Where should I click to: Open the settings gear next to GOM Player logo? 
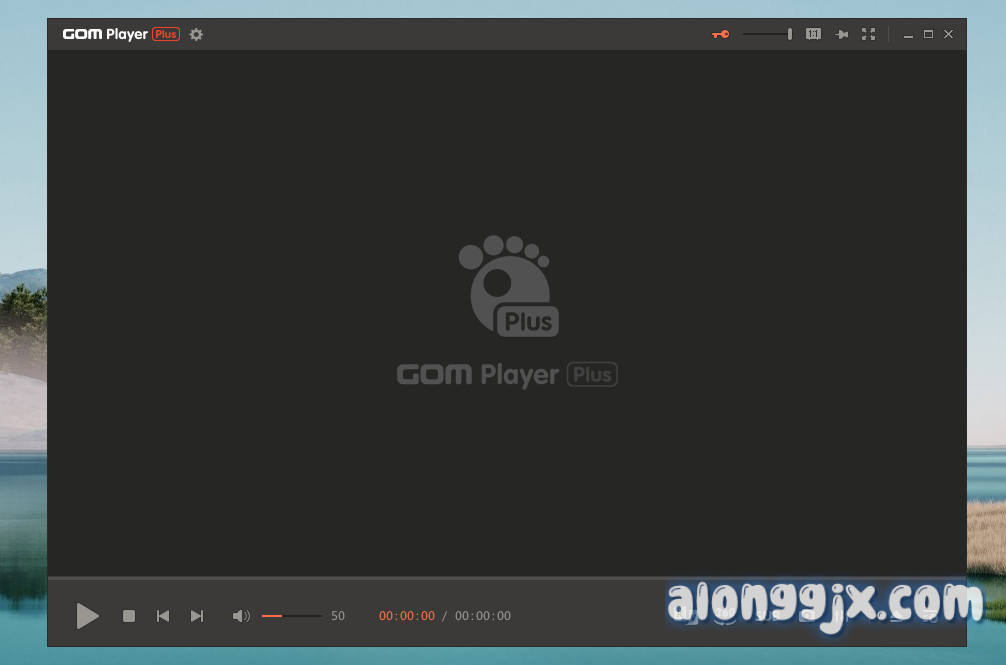[196, 34]
